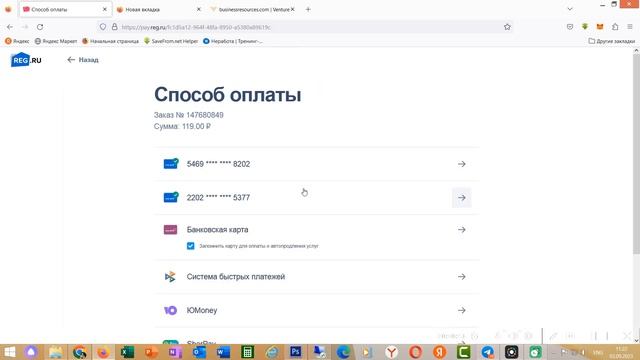Open the Неработа | Тренинг bookmark

tap(233, 41)
